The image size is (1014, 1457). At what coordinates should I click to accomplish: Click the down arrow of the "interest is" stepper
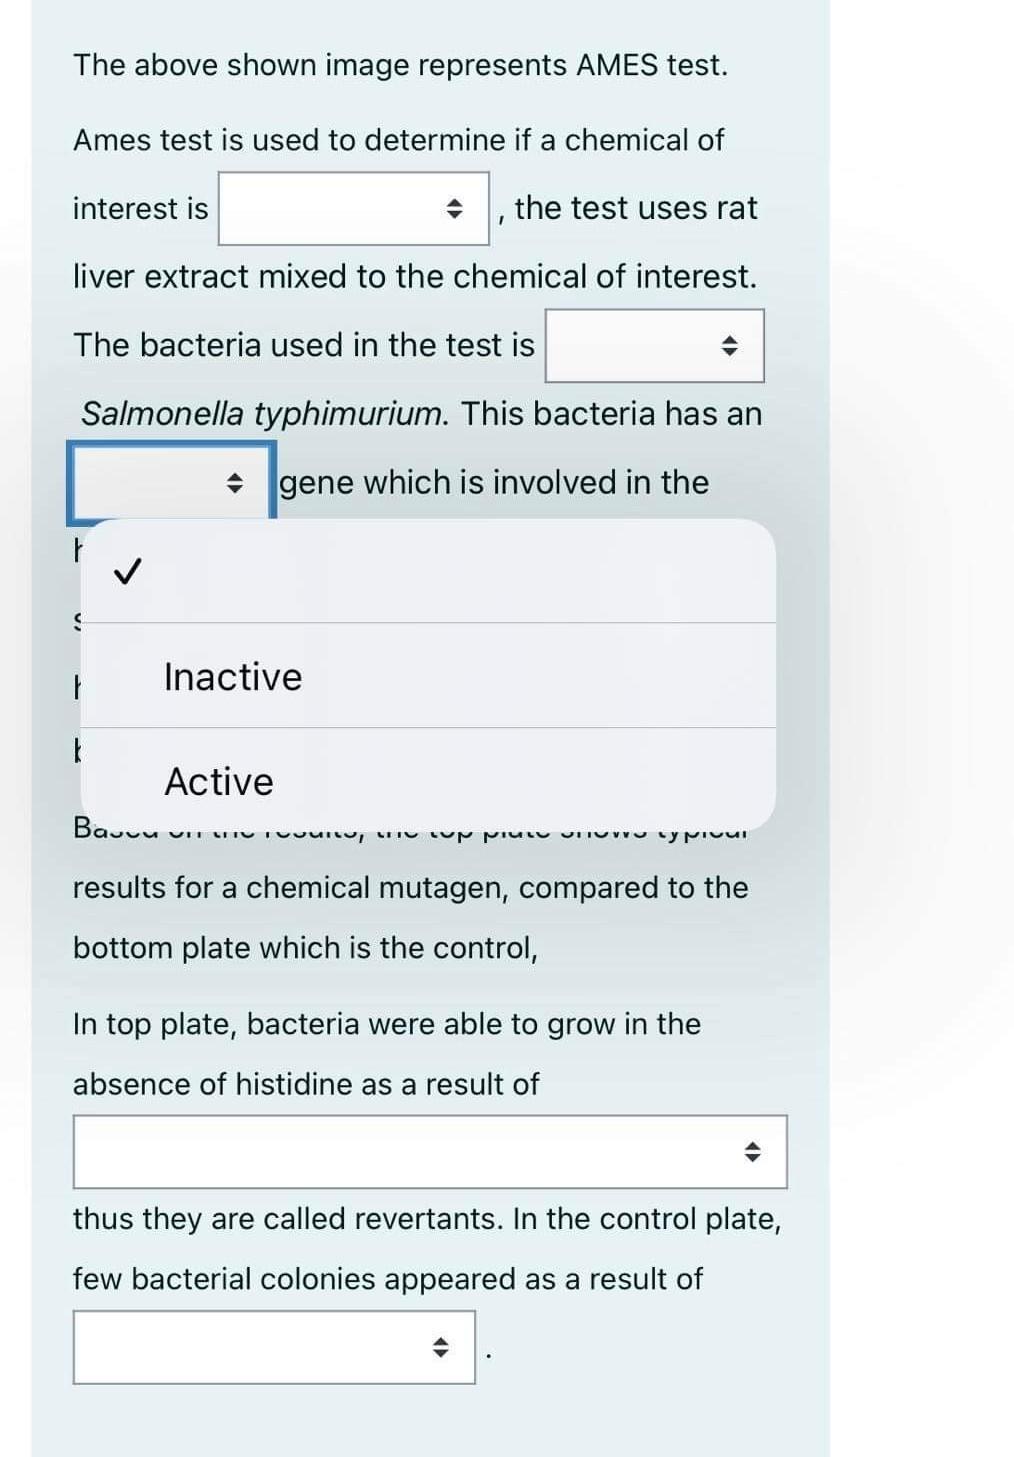click(x=456, y=214)
